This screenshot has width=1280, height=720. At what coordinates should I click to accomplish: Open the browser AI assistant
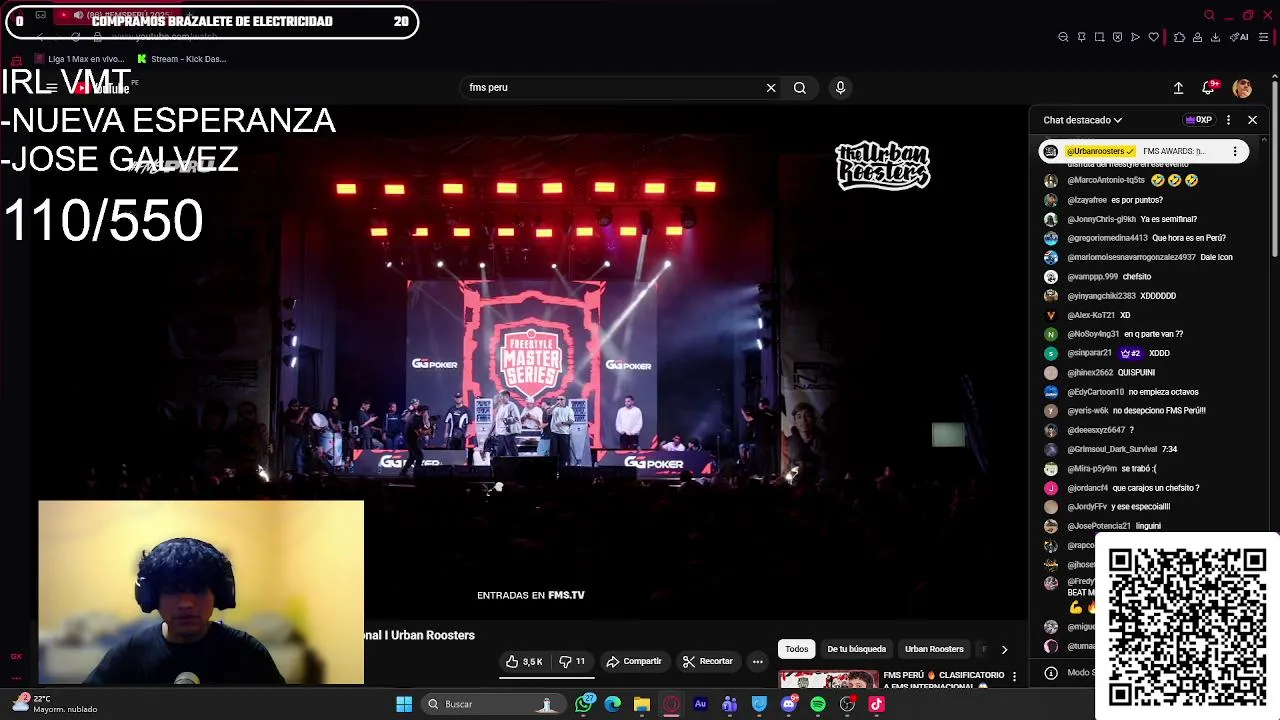coord(1239,37)
